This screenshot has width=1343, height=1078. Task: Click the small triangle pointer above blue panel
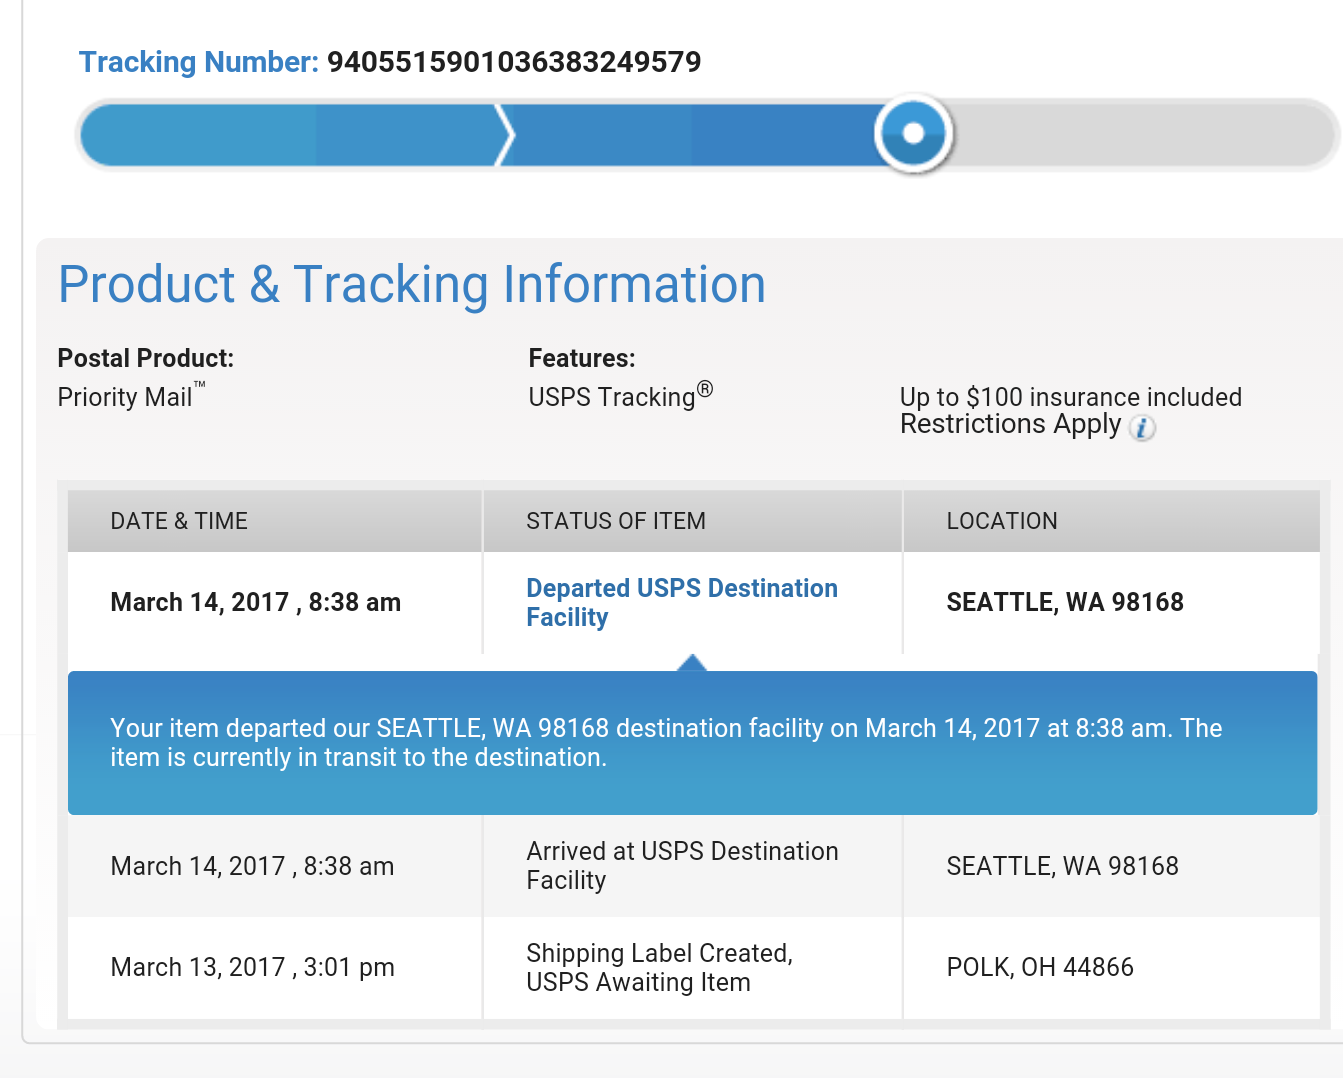(x=692, y=662)
